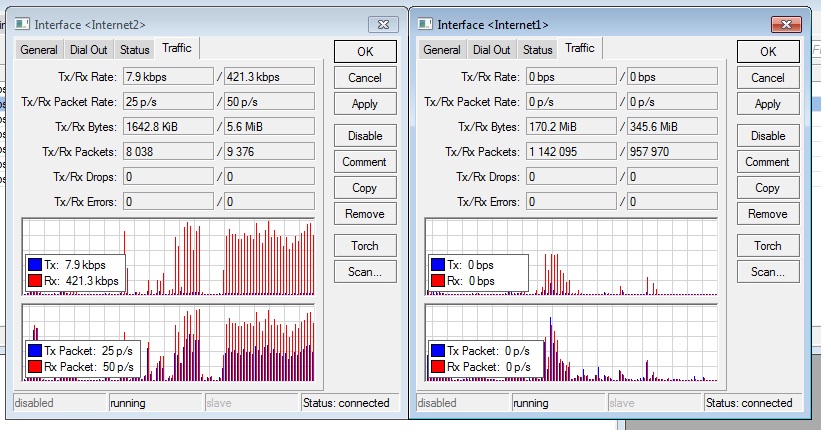Click Internet1 packet-rate traffic graph

click(571, 342)
